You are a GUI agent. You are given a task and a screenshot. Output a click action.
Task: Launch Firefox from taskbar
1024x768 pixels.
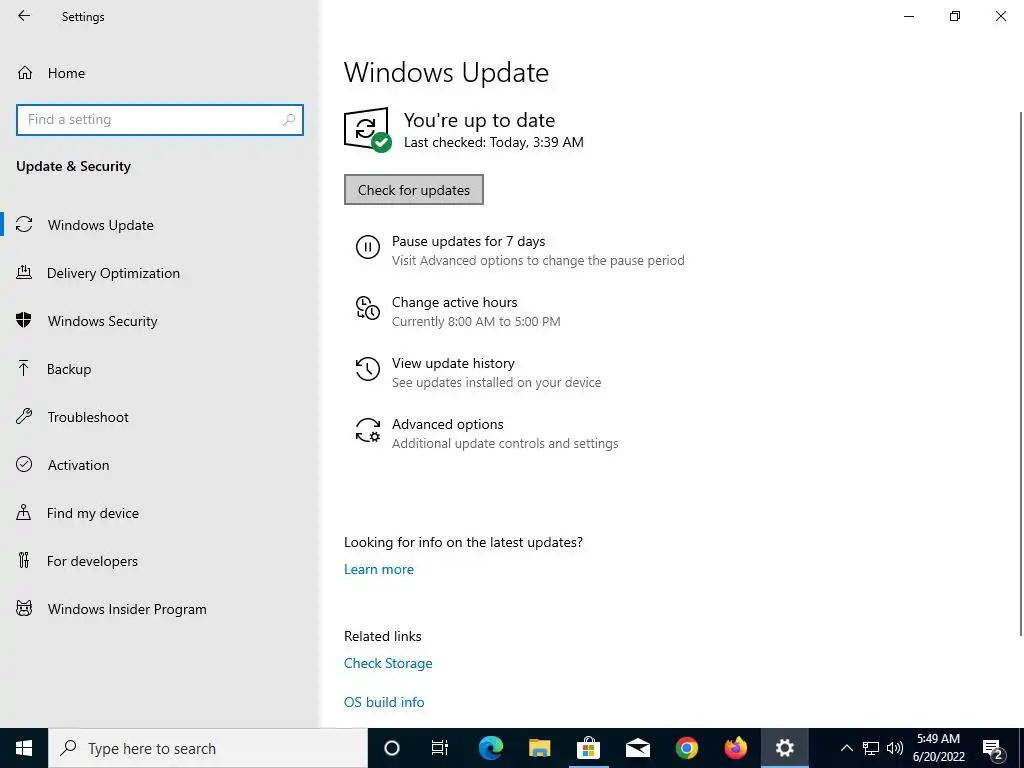coord(735,748)
